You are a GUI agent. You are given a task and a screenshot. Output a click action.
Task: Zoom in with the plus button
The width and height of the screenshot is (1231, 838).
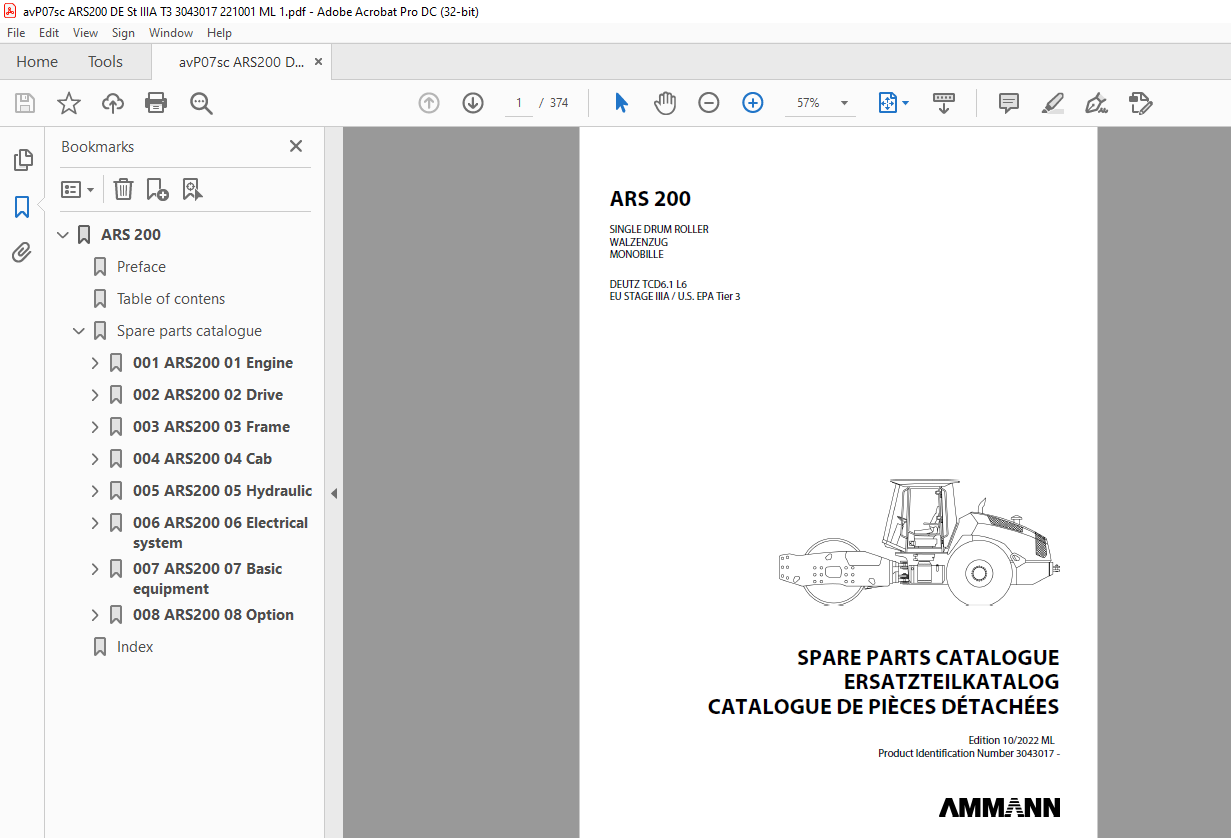753,103
